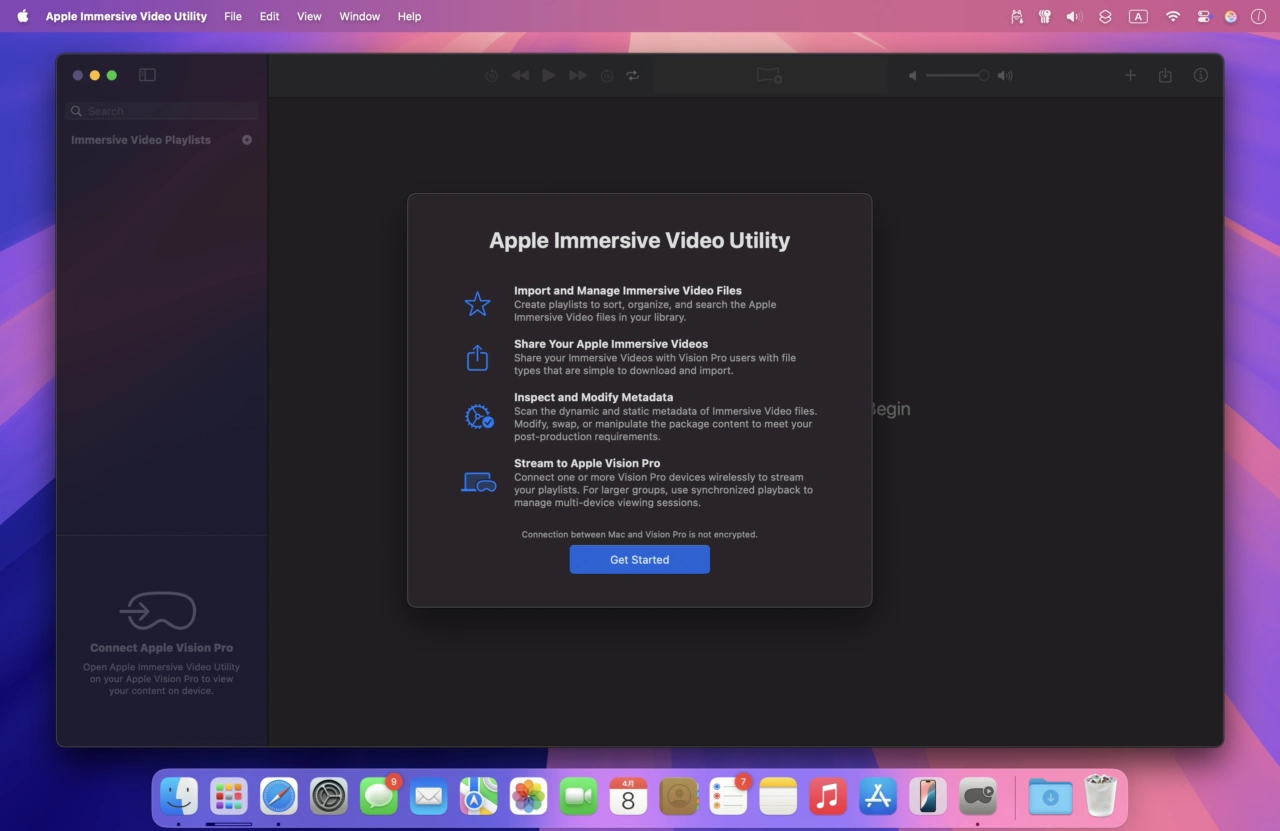Open the info inspector icon

1201,75
